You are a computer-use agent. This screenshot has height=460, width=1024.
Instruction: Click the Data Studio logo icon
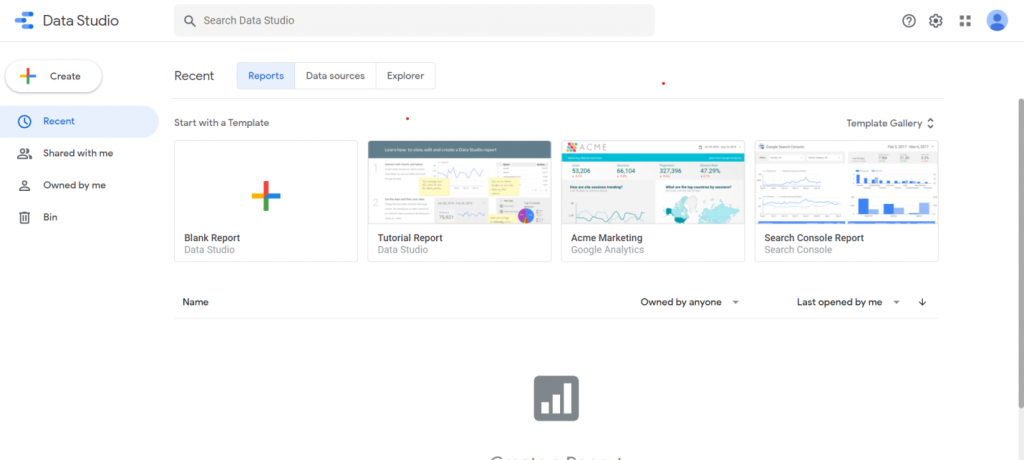click(x=25, y=20)
